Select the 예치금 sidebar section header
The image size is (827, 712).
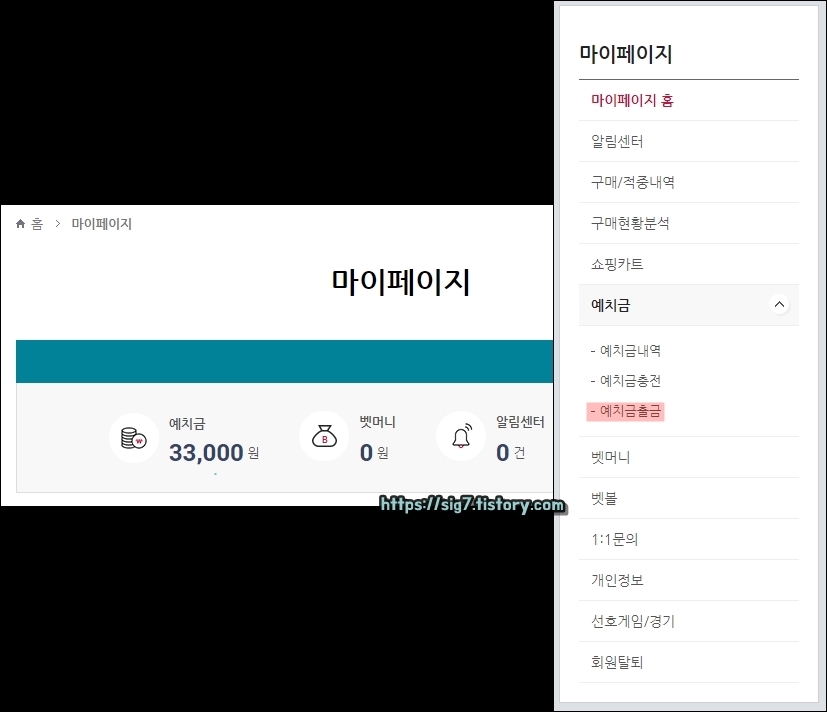[689, 305]
